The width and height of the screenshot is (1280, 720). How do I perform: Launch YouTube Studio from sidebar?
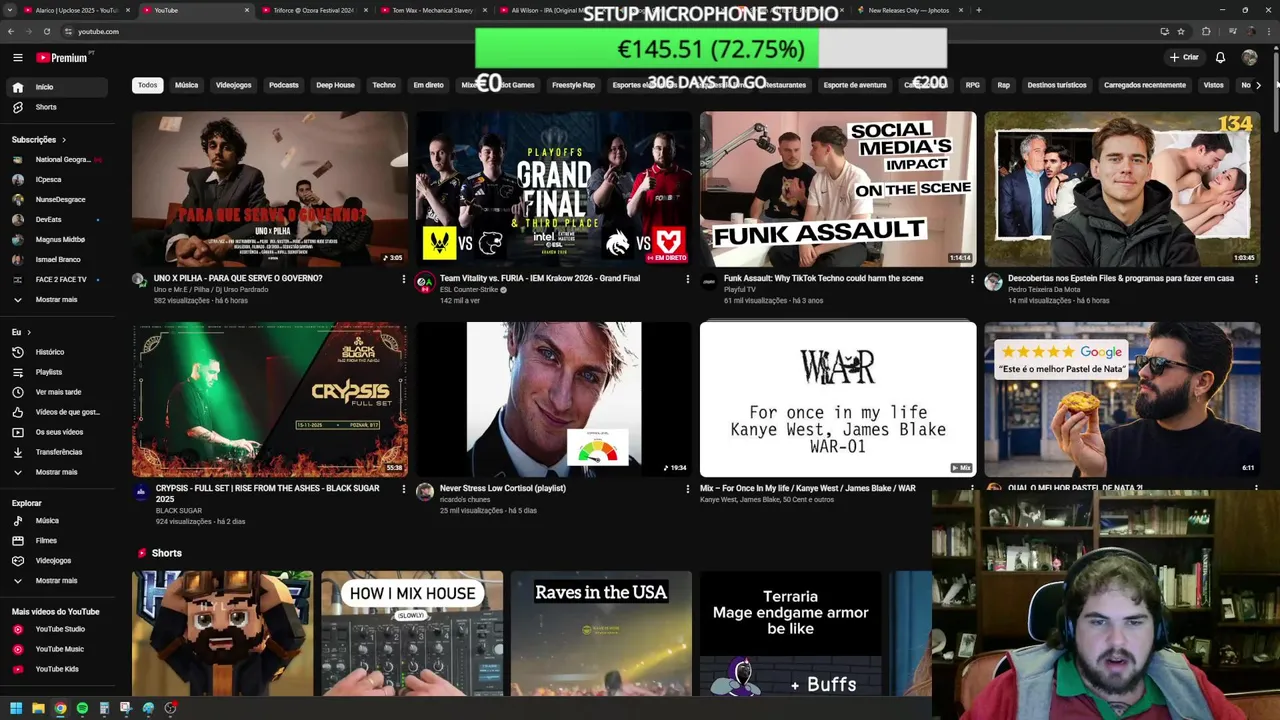click(x=55, y=629)
